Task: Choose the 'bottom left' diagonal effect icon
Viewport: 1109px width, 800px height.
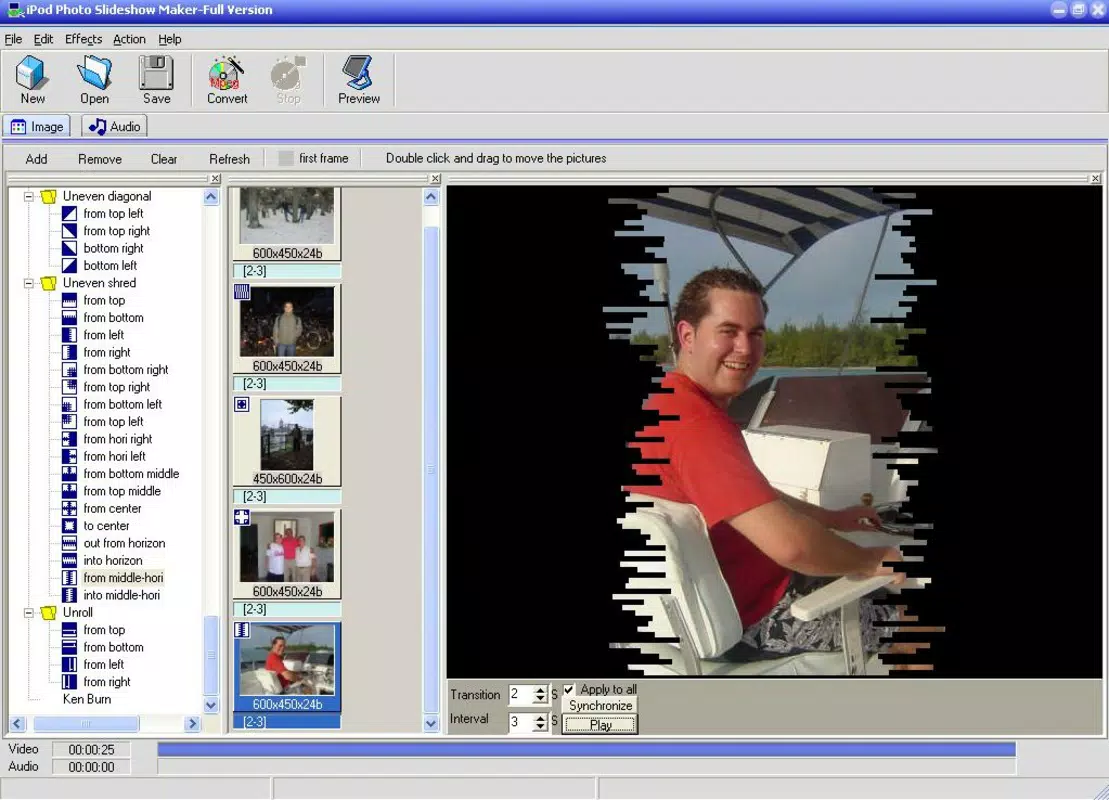Action: (69, 266)
